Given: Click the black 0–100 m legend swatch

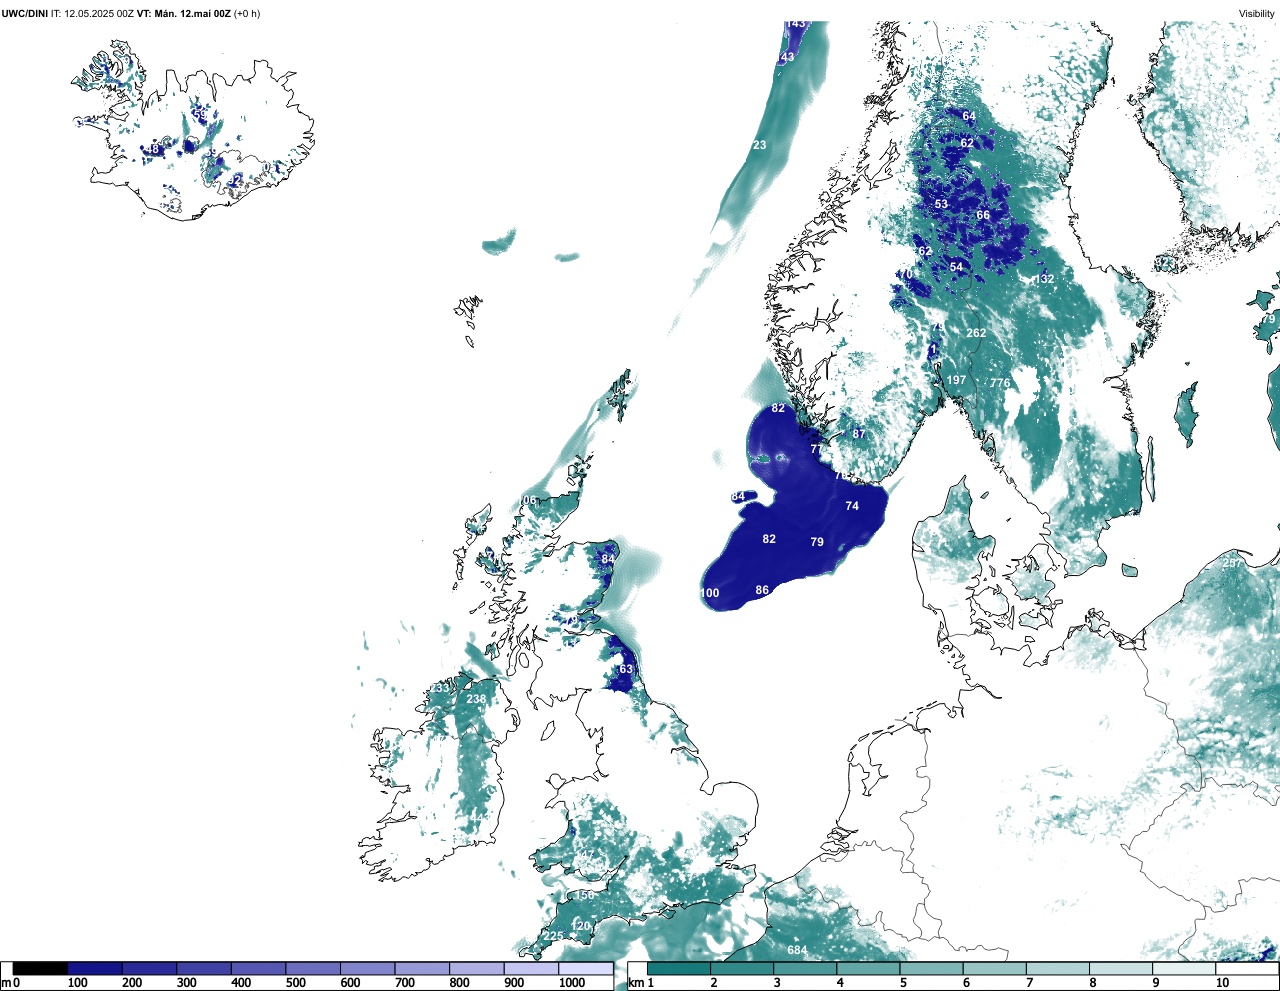Looking at the screenshot, I should pos(40,968).
